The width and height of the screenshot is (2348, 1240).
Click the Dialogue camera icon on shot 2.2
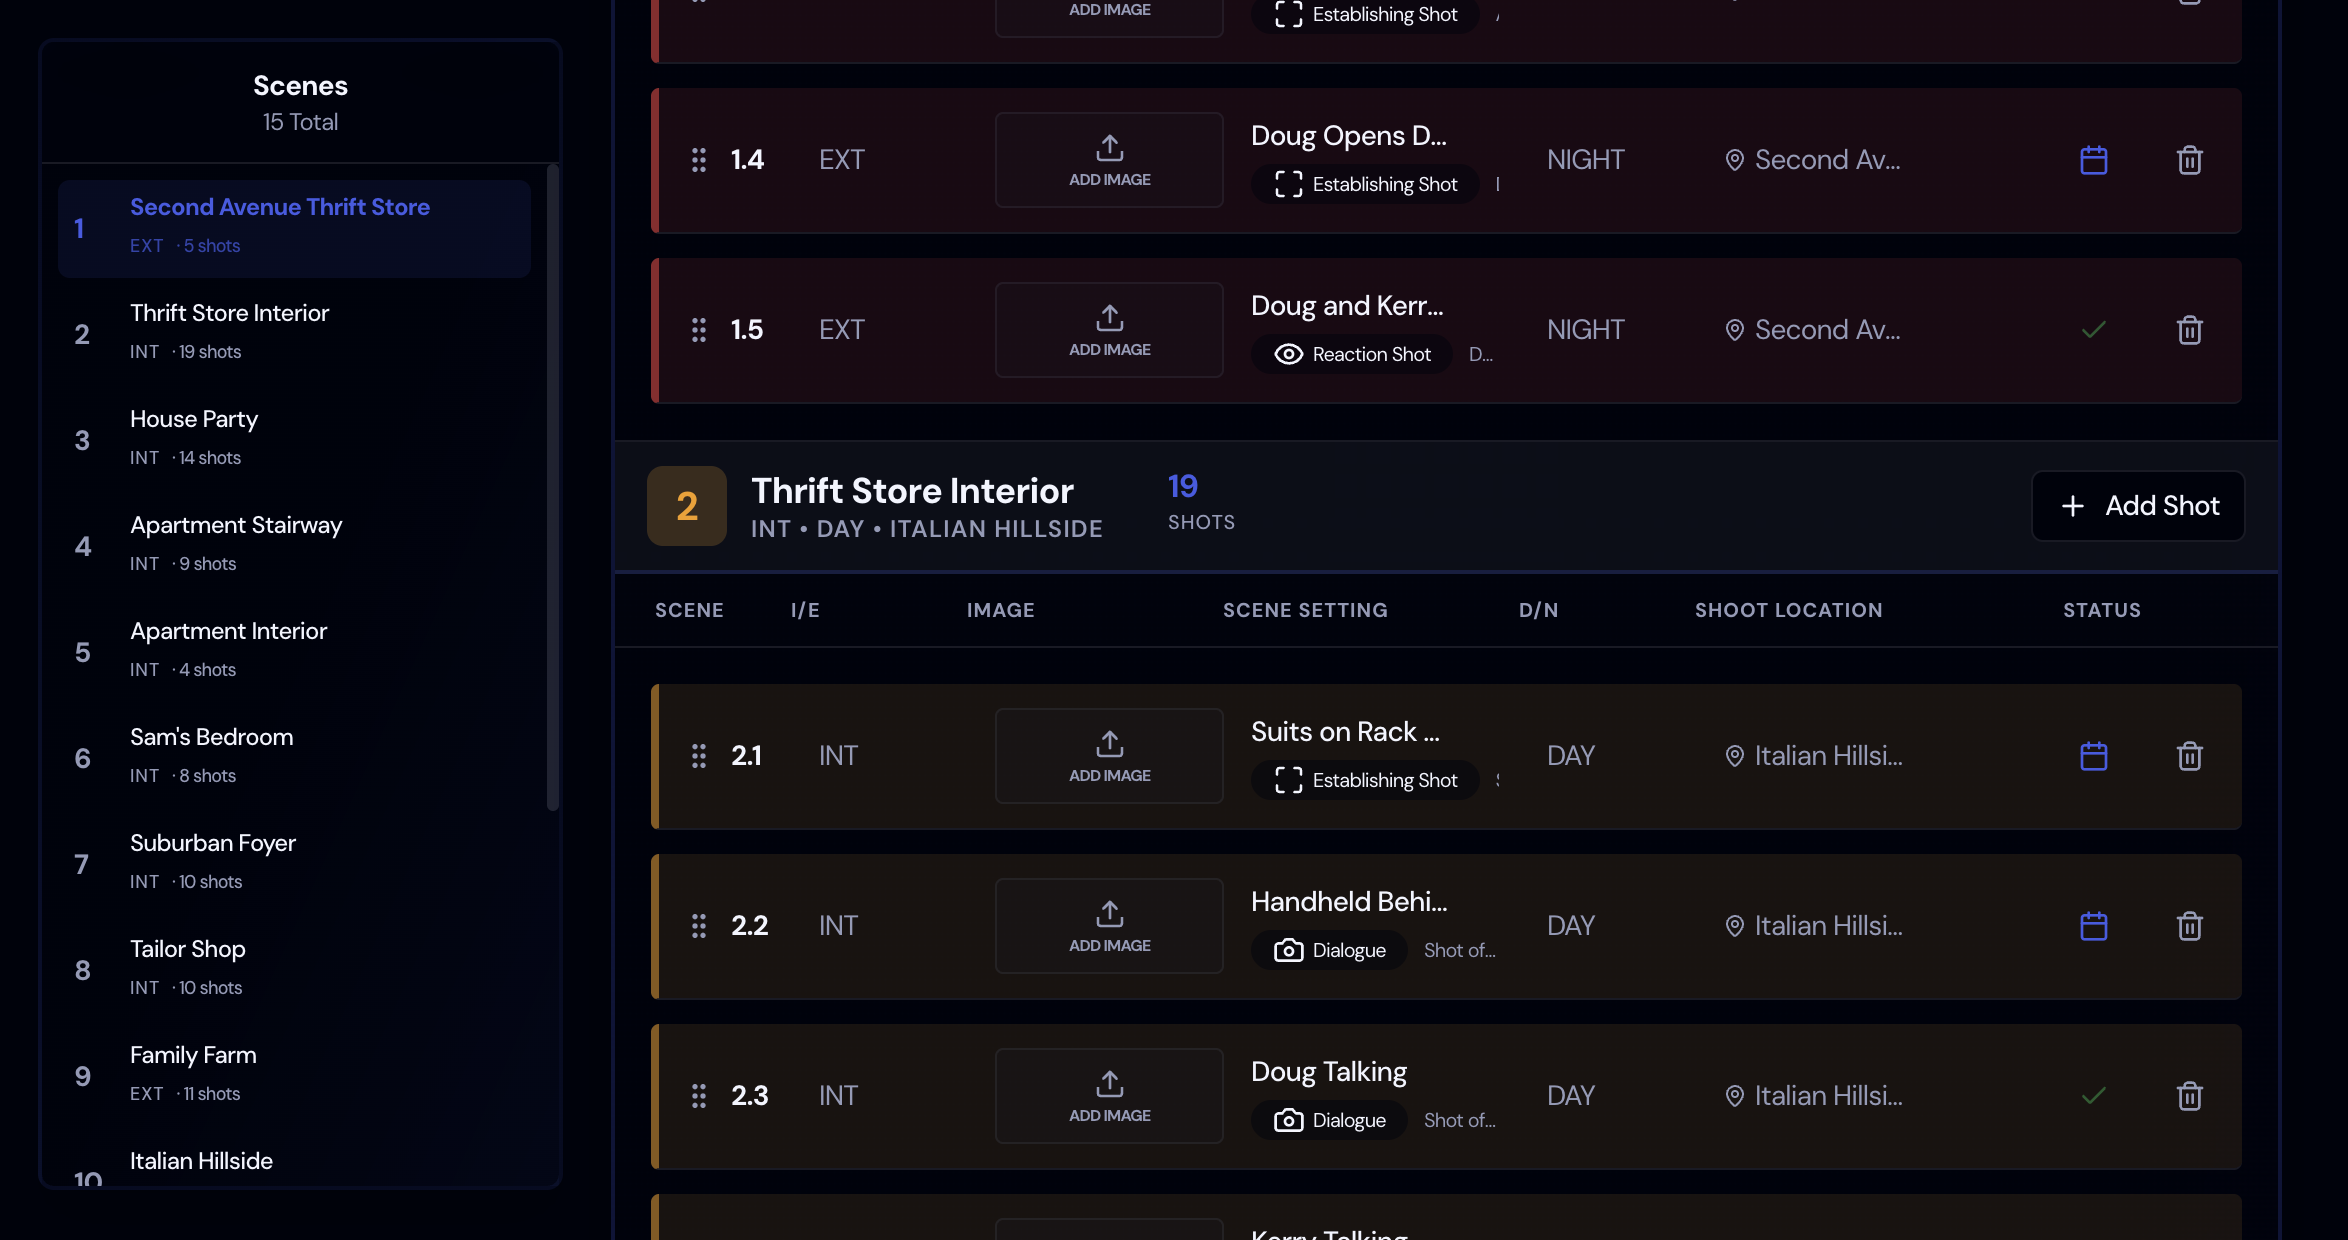coord(1290,950)
